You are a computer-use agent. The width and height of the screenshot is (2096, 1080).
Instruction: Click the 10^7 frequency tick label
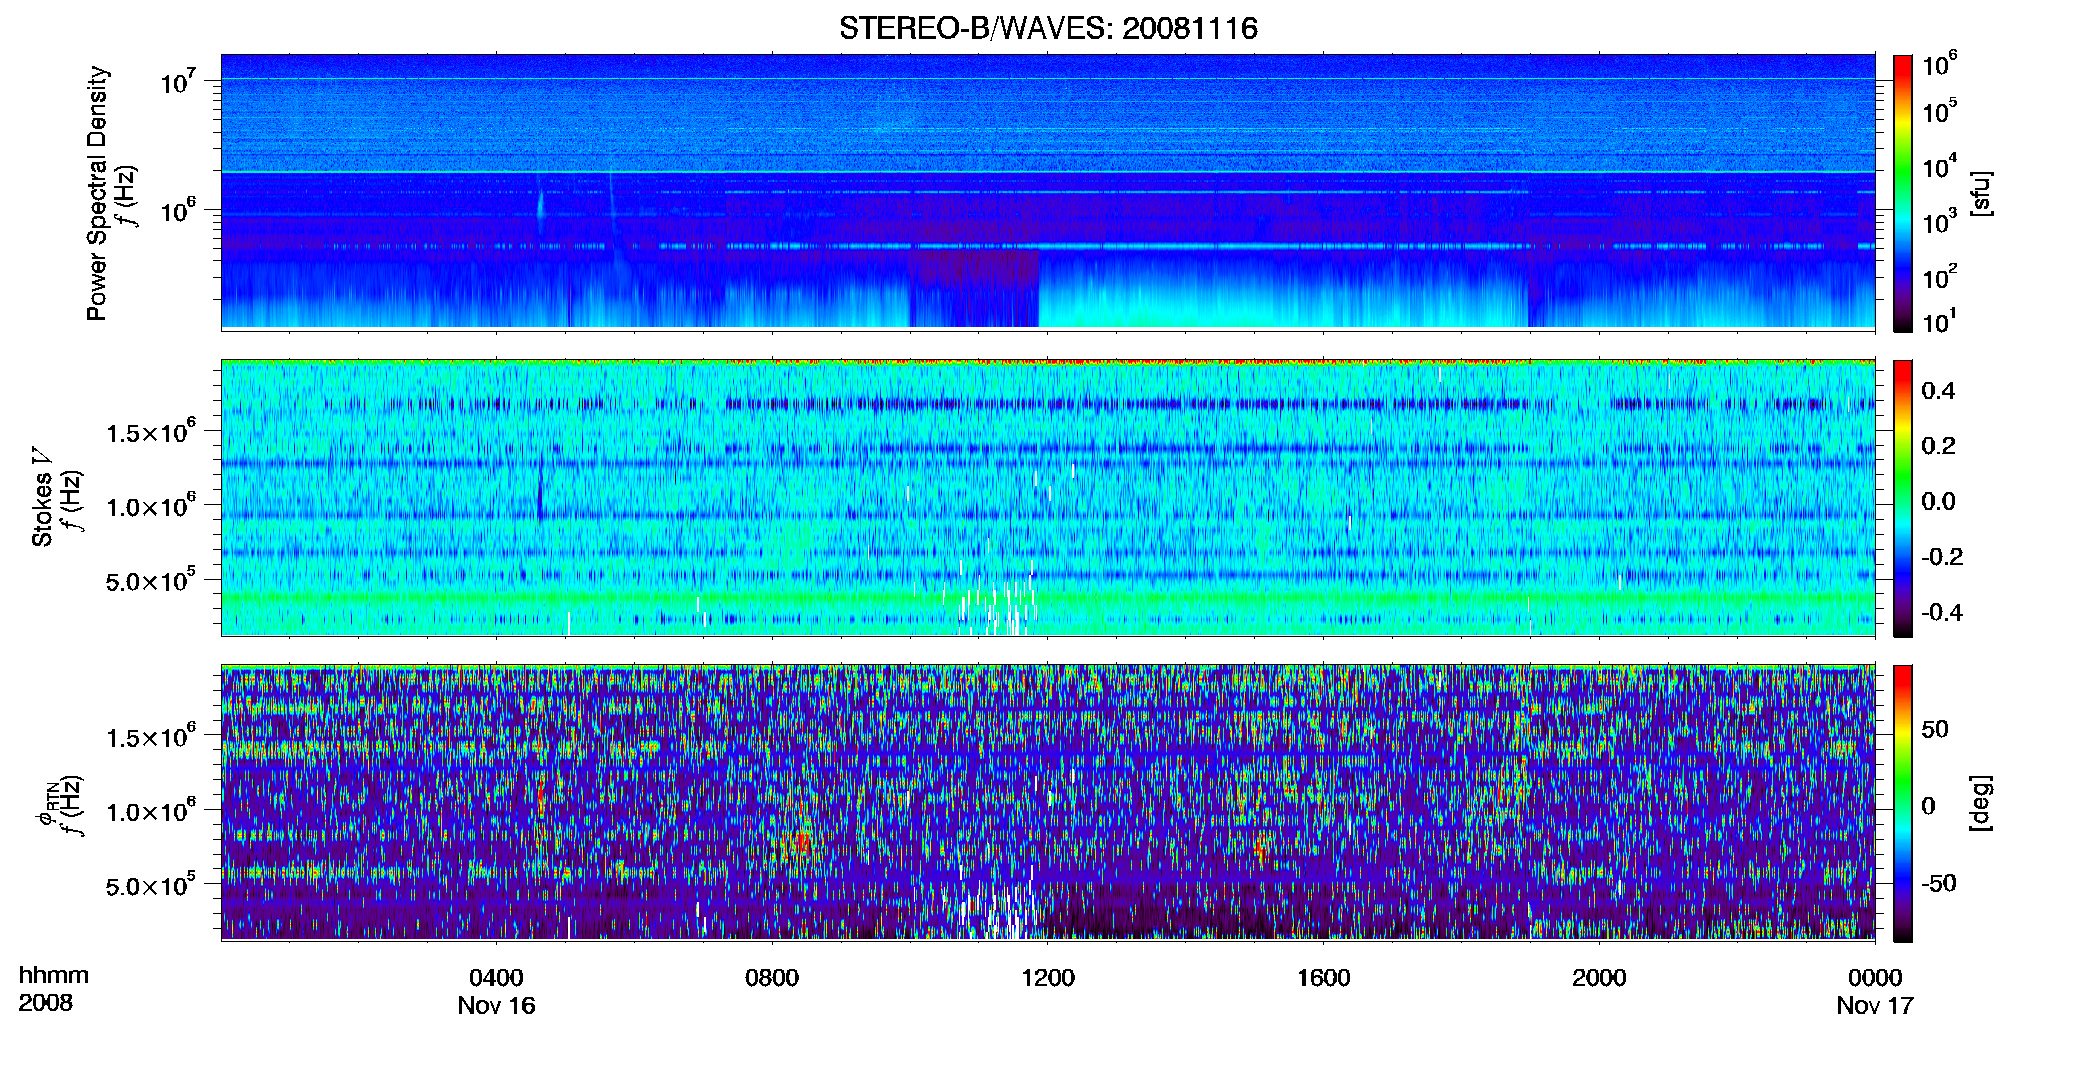click(177, 82)
